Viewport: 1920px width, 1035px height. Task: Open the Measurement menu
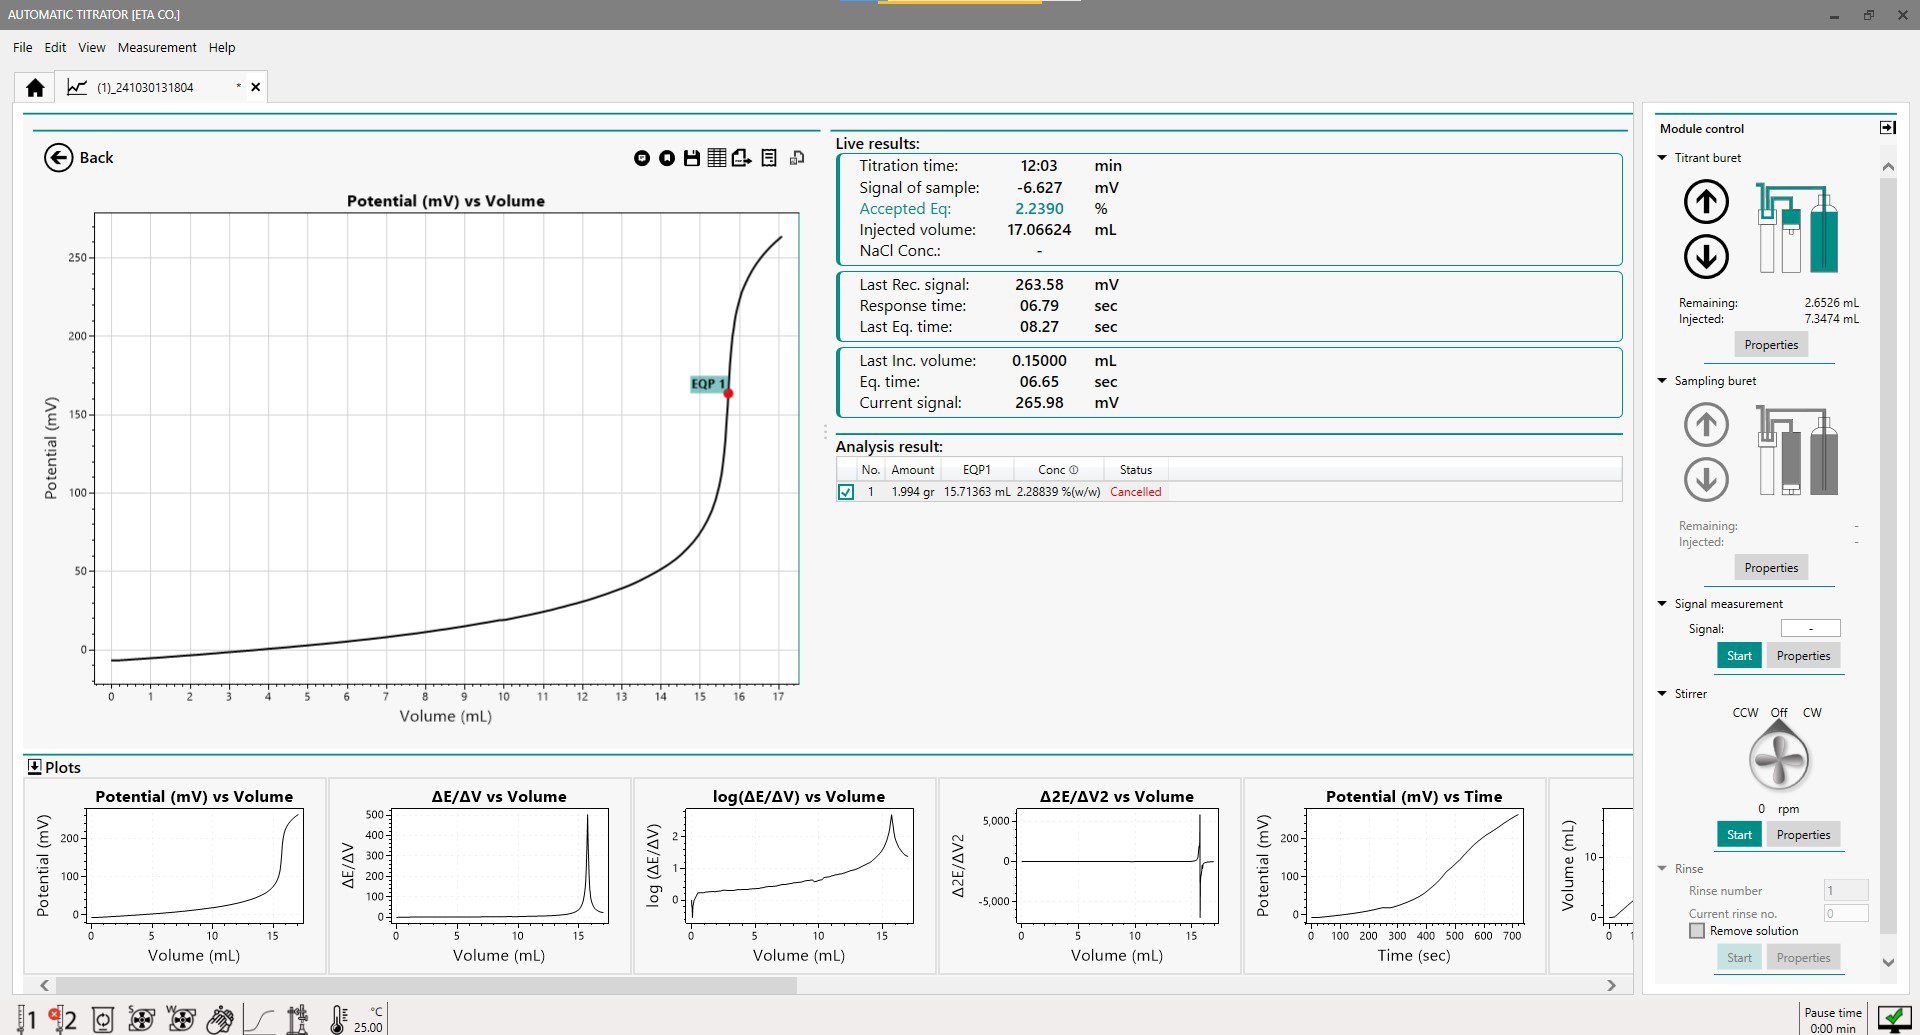pyautogui.click(x=157, y=48)
